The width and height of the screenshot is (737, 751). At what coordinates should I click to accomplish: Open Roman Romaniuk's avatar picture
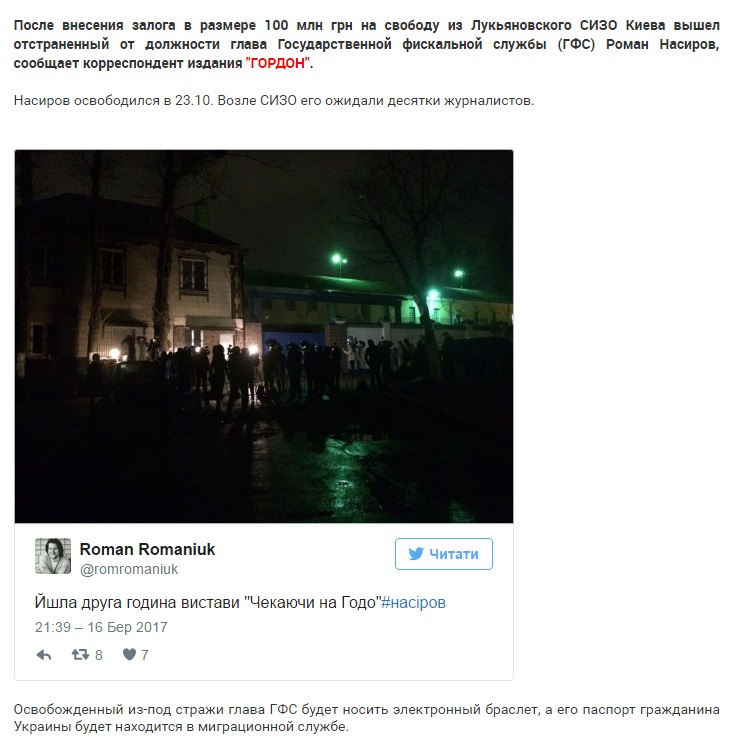(53, 556)
